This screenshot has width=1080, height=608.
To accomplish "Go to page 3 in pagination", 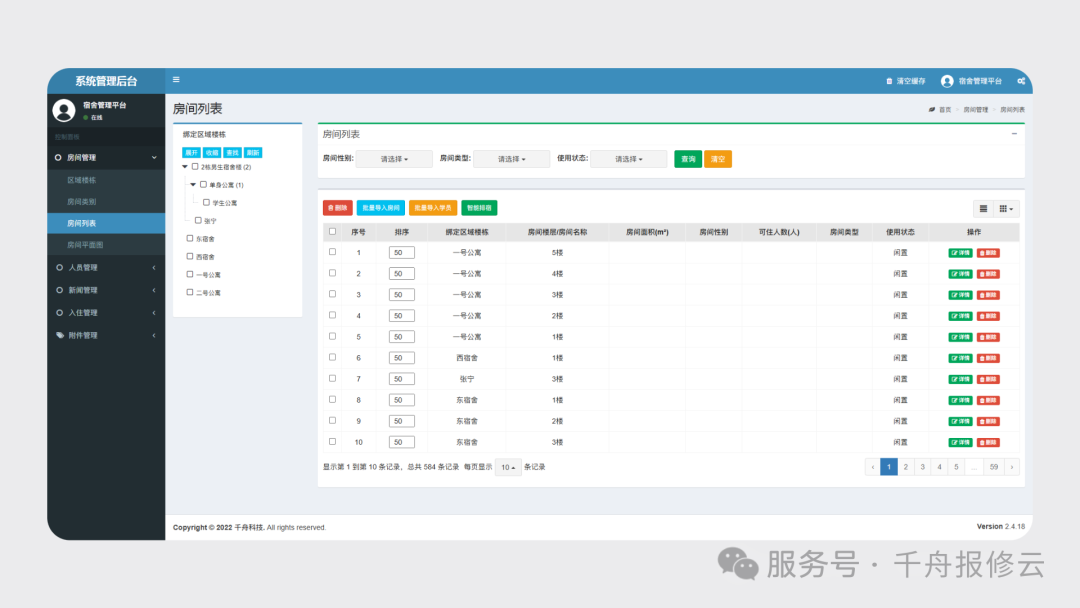I will coord(922,466).
